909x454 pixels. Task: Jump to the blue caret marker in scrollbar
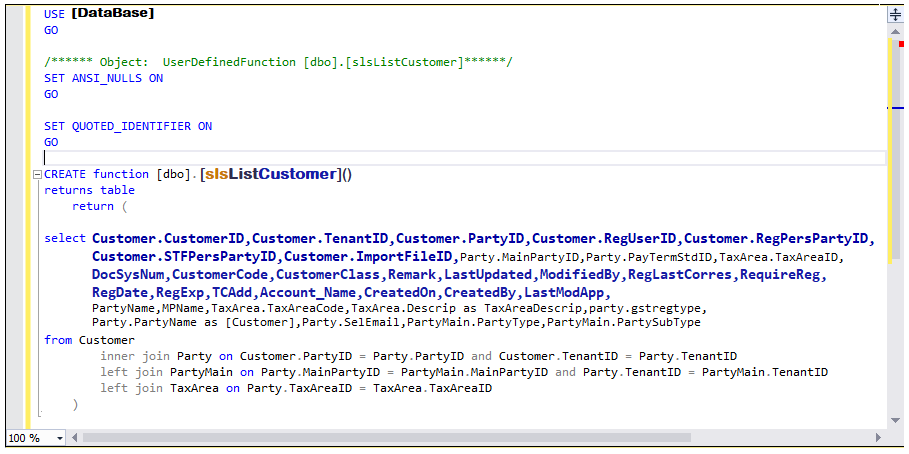[x=895, y=108]
